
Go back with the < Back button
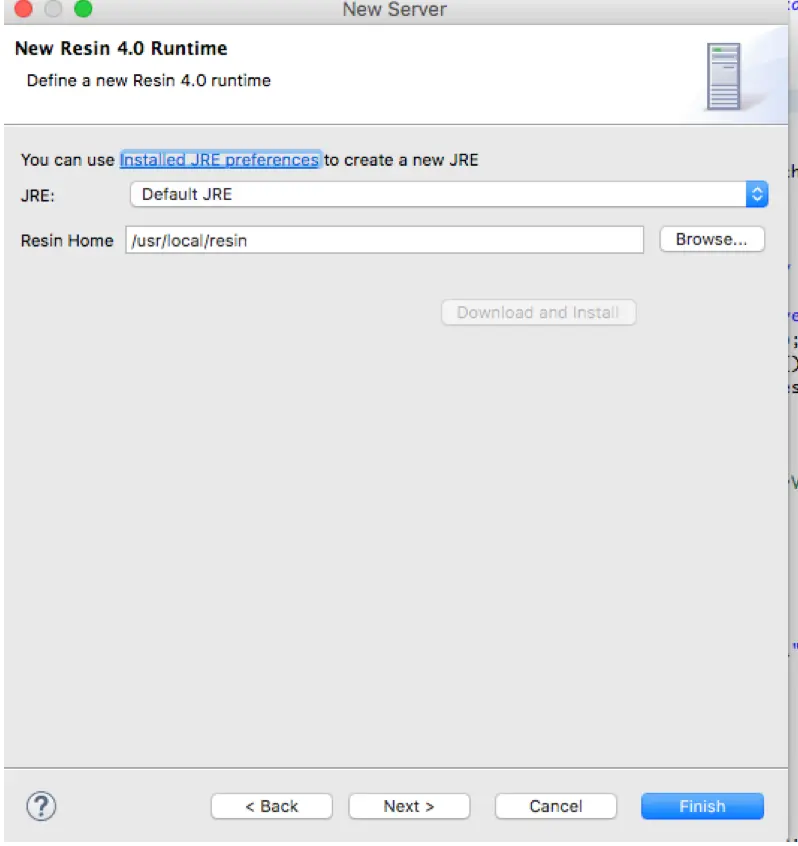tap(271, 806)
